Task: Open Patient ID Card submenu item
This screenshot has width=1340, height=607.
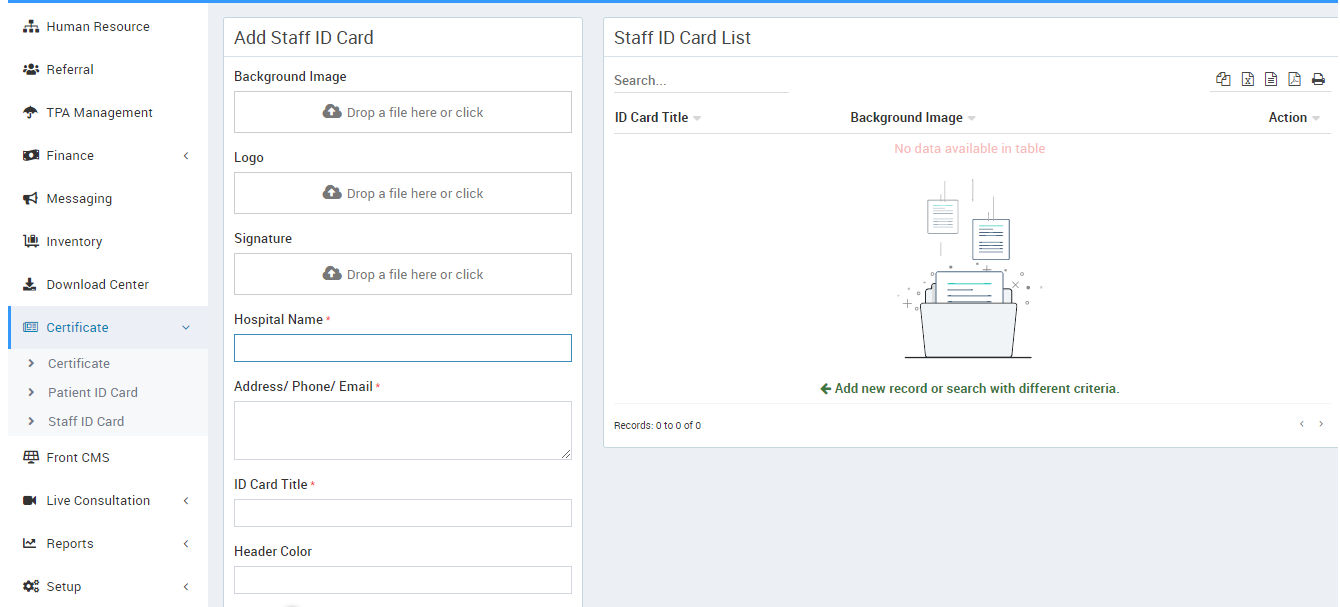Action: click(x=92, y=393)
